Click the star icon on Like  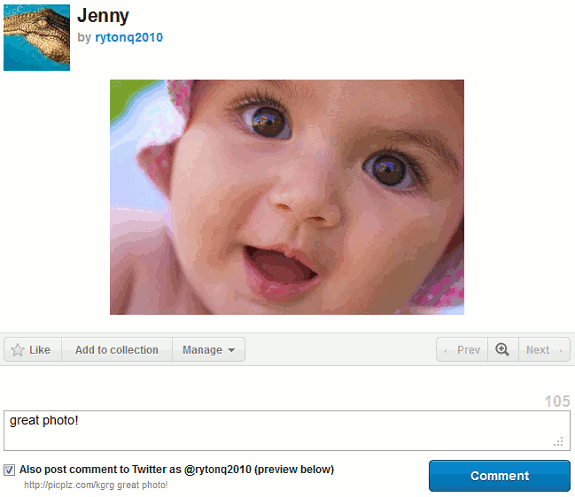(17, 350)
